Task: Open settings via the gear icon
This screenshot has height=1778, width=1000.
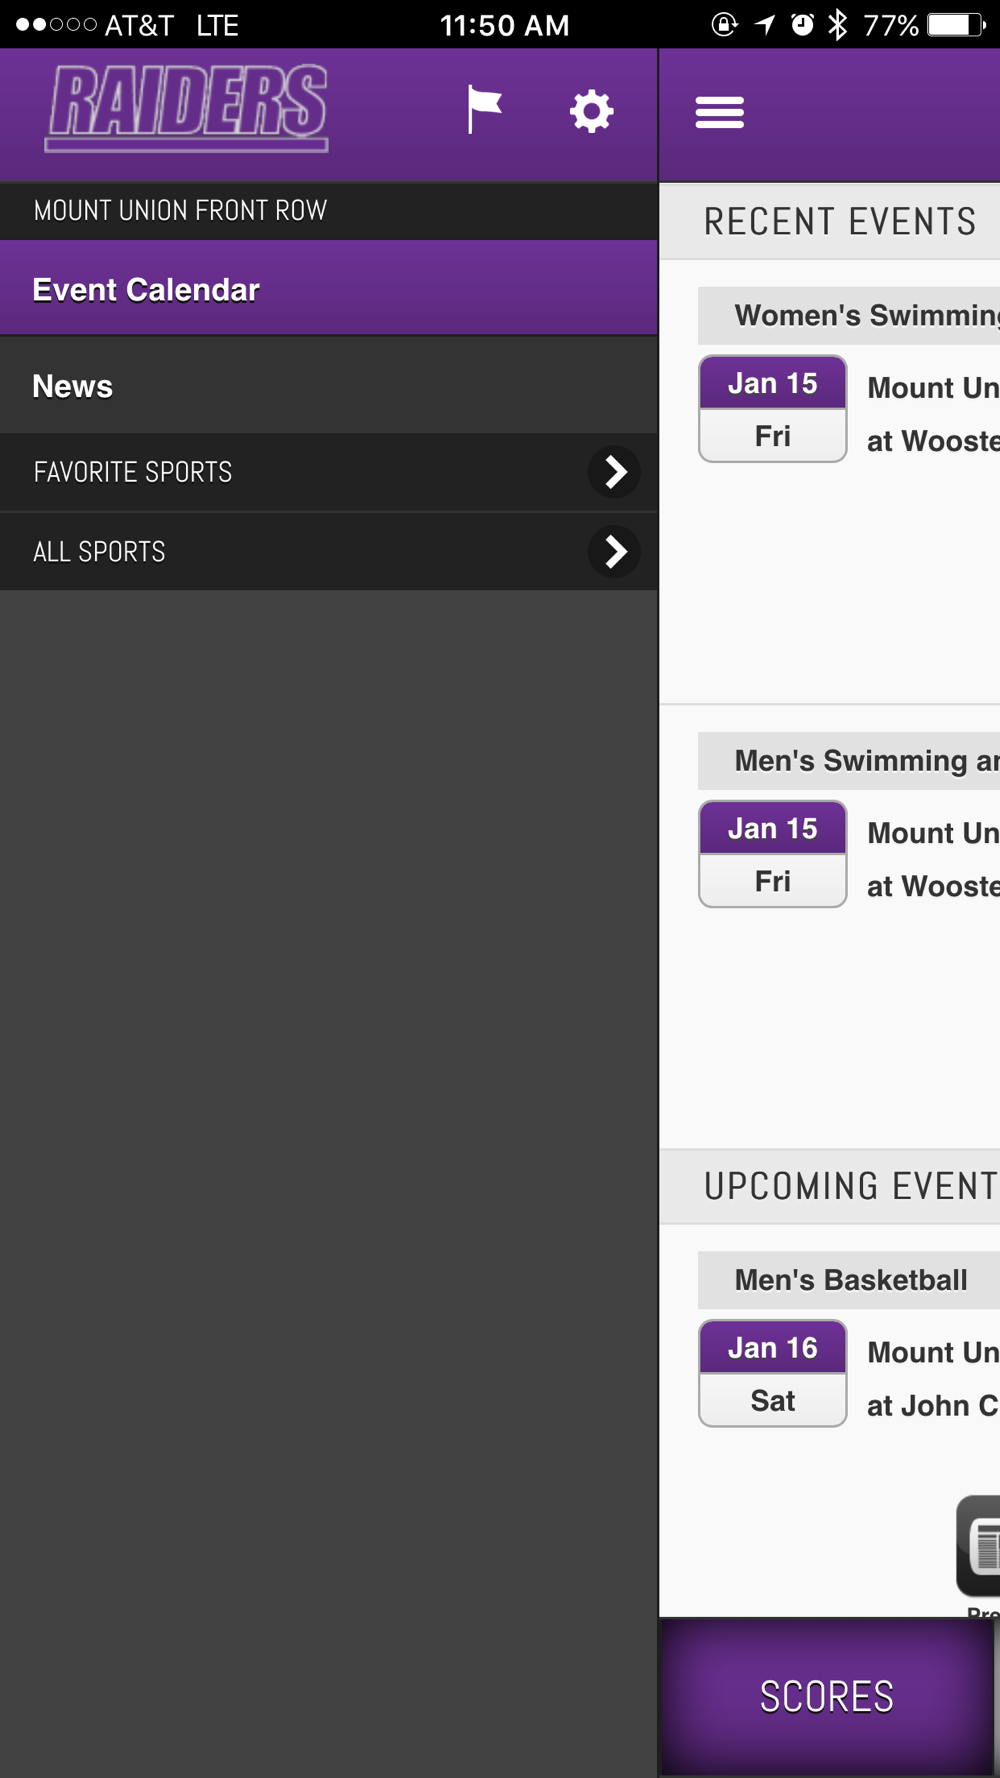Action: [x=591, y=111]
